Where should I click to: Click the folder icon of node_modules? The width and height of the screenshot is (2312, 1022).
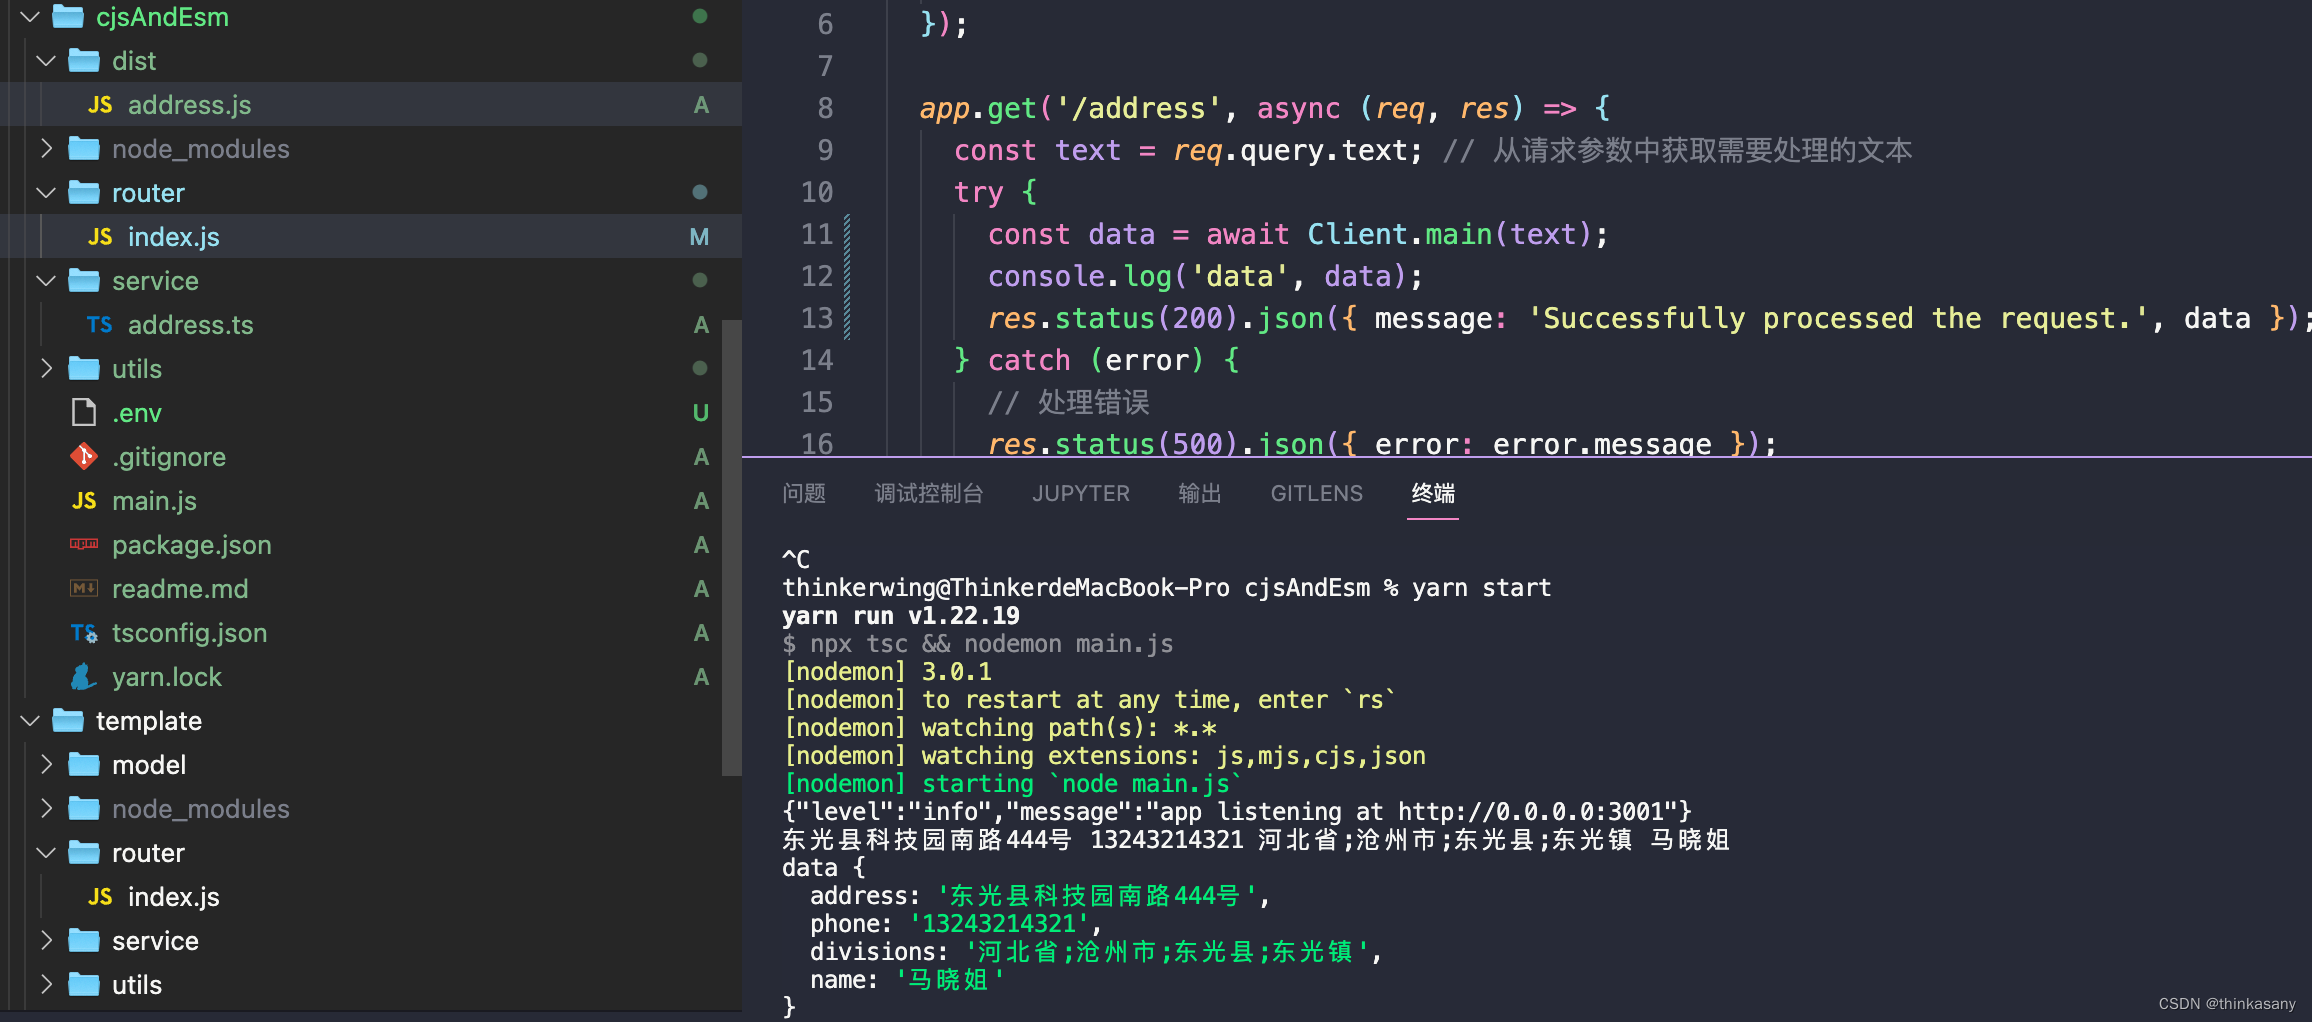tap(85, 148)
